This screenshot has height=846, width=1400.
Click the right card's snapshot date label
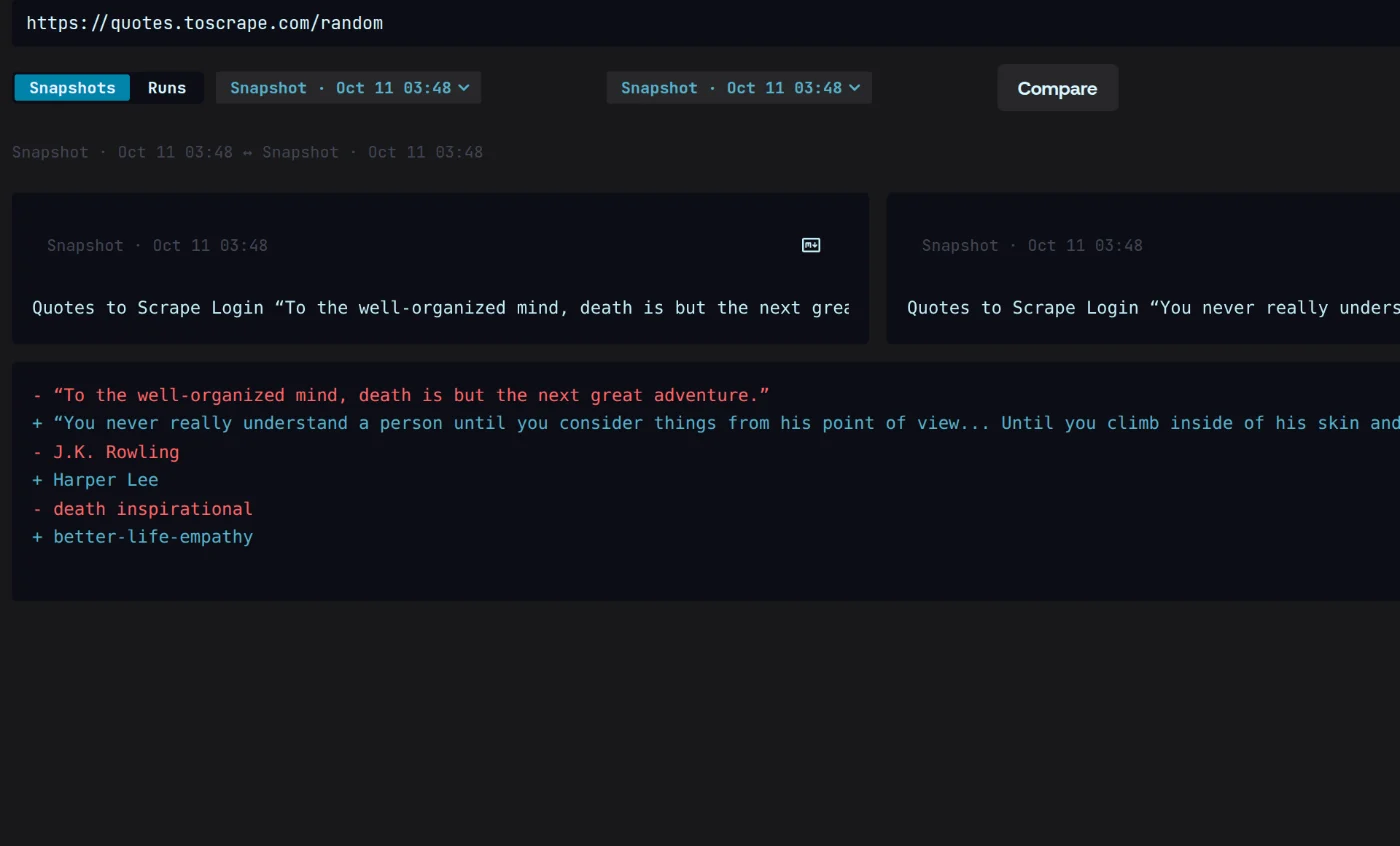(1032, 245)
